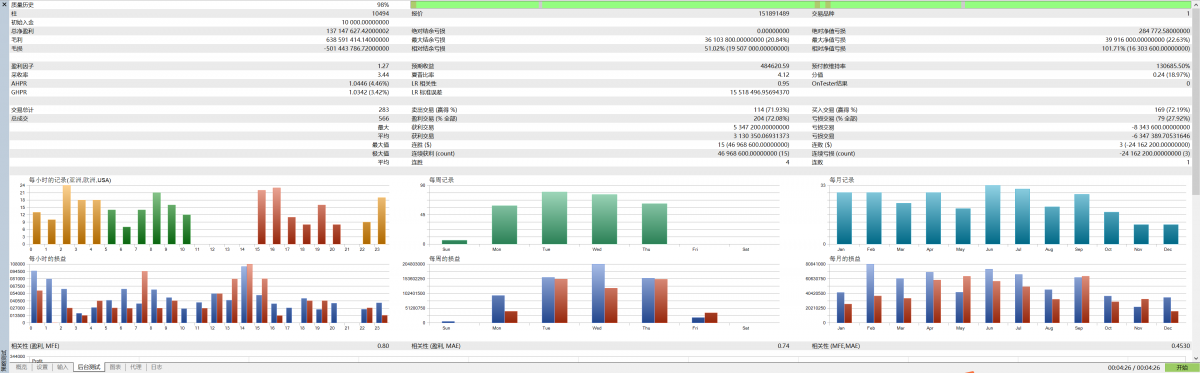Viewport: 1200px width, 373px height.
Task: Click the MFE,MAE correlation value 0.4530
Action: click(1181, 345)
